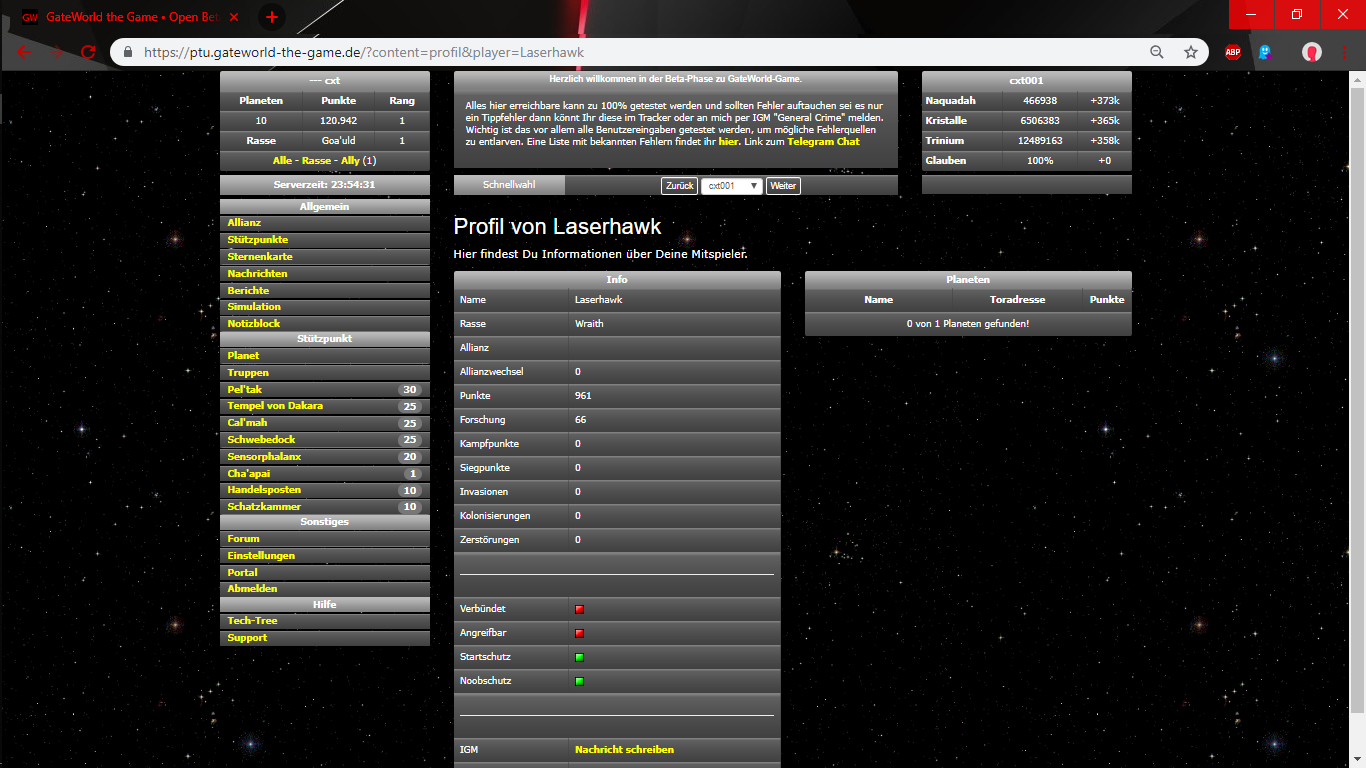Open Sternenkarte in the sidebar menu

260,257
